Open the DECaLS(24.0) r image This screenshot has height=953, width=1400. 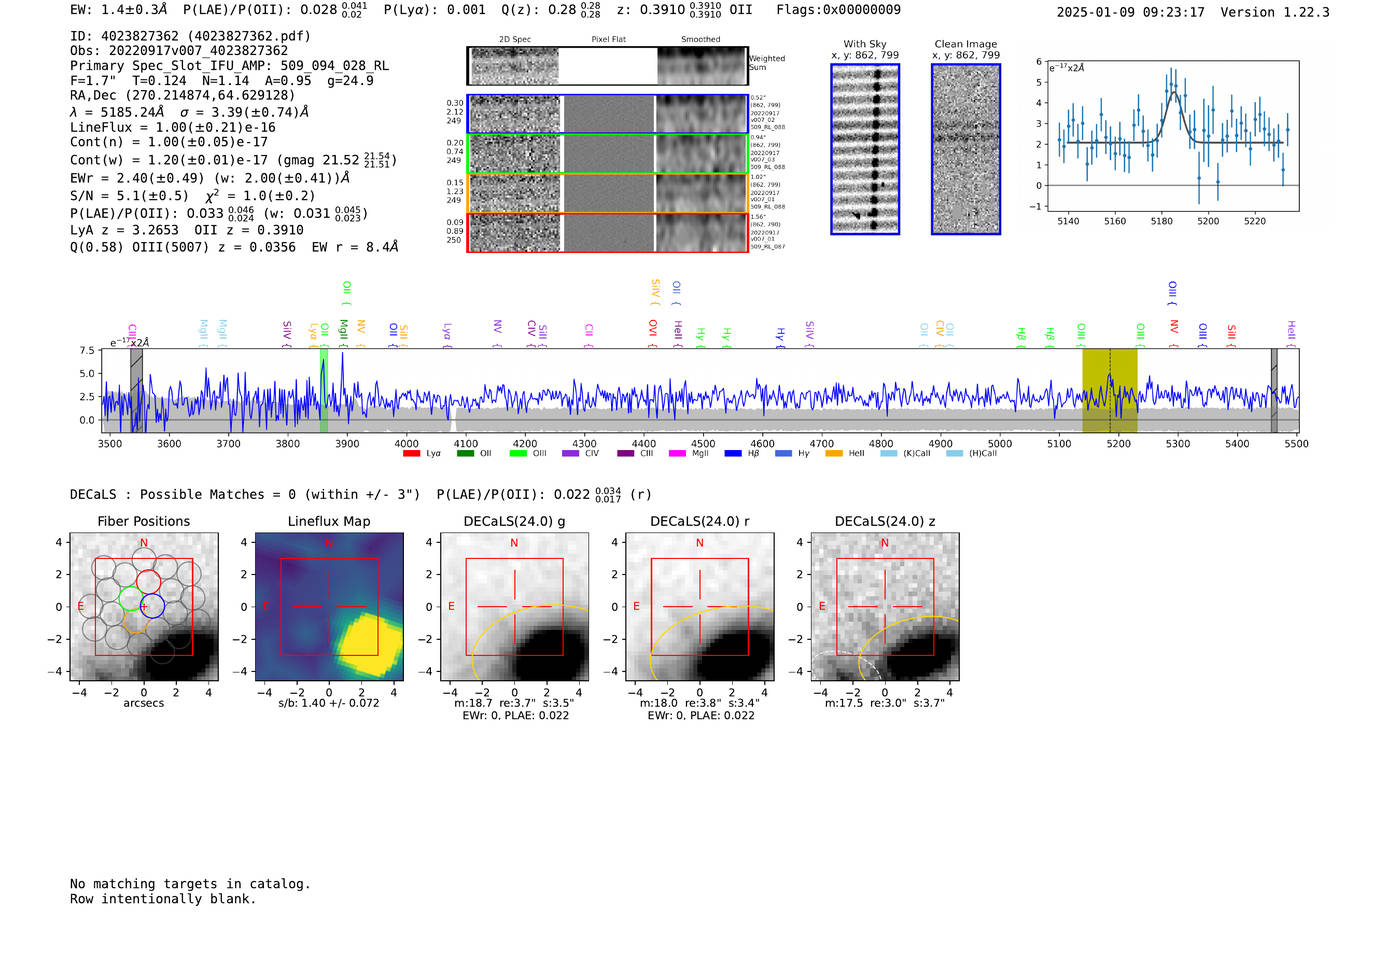coord(699,607)
